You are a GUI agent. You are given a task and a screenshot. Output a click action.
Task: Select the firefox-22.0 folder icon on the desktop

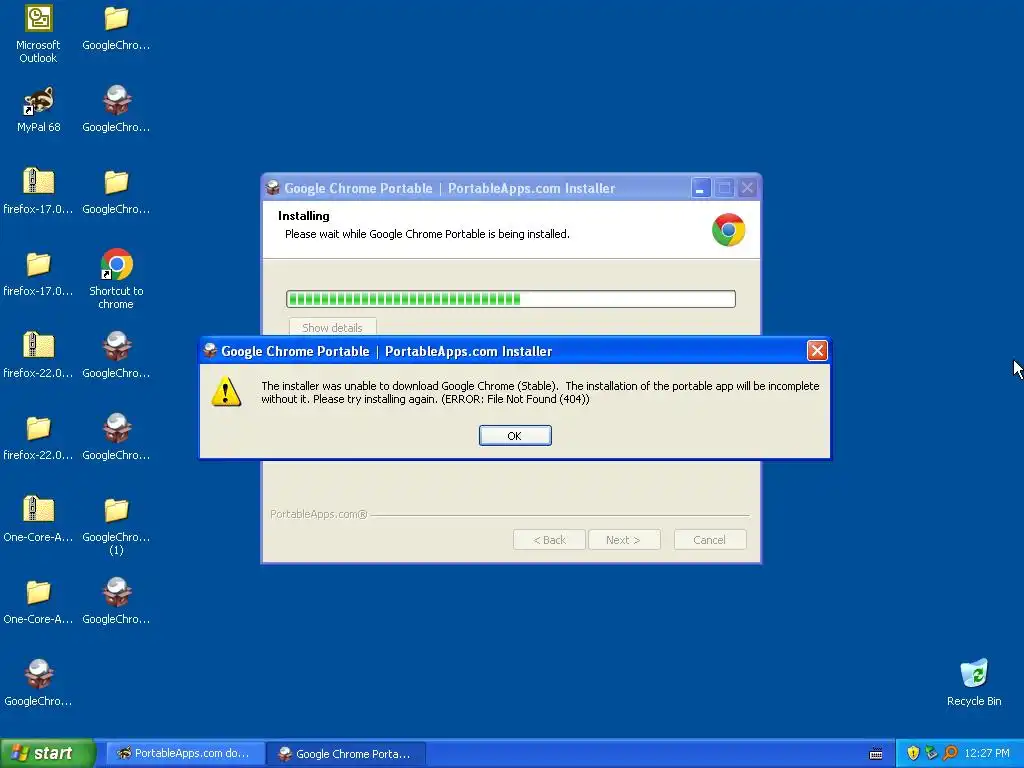click(38, 438)
